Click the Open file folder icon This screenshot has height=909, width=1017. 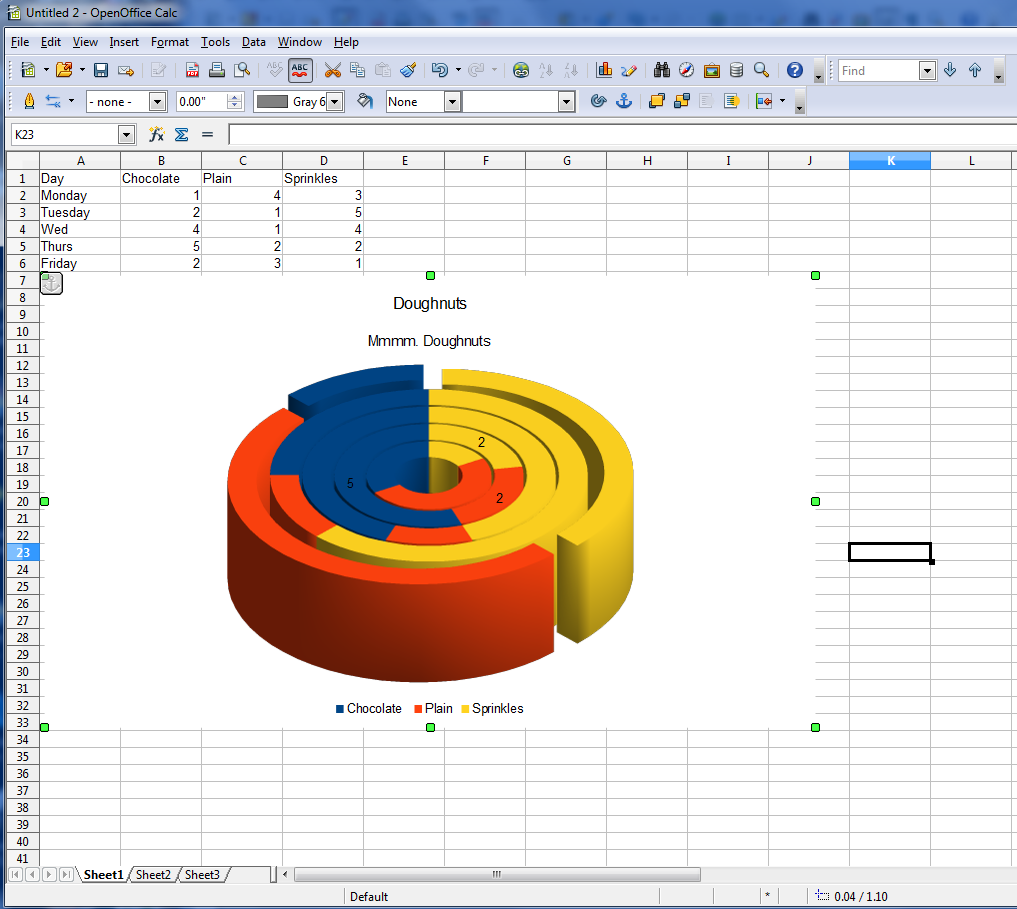point(64,70)
